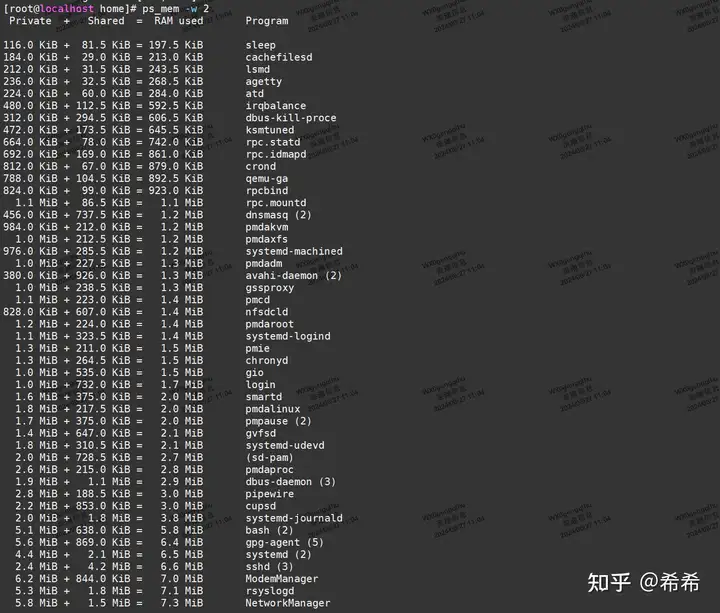Click the 'gssproxy' program name
The image size is (720, 613).
click(270, 288)
